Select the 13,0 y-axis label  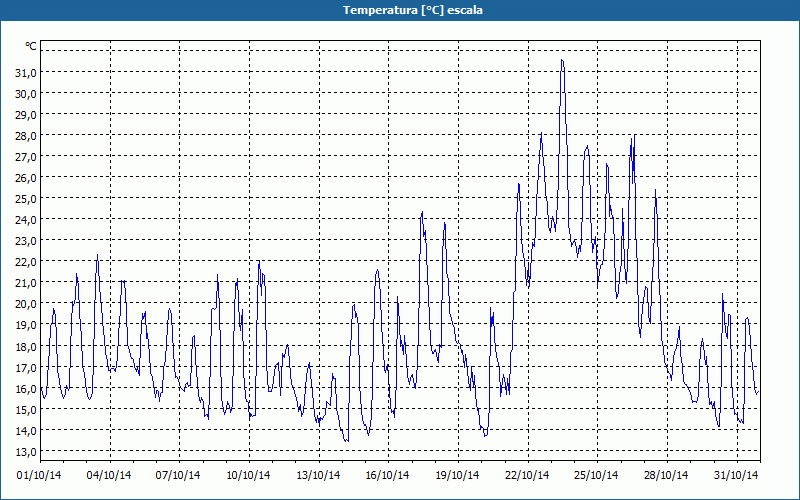point(26,452)
